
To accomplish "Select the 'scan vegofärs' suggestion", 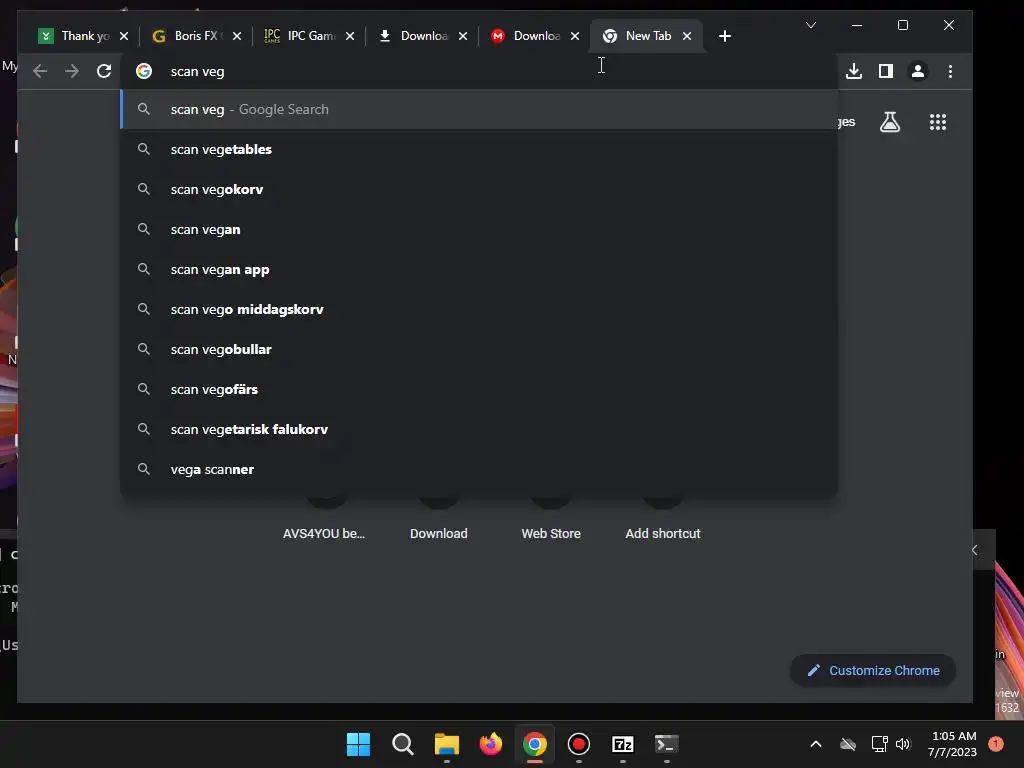I will 479,389.
